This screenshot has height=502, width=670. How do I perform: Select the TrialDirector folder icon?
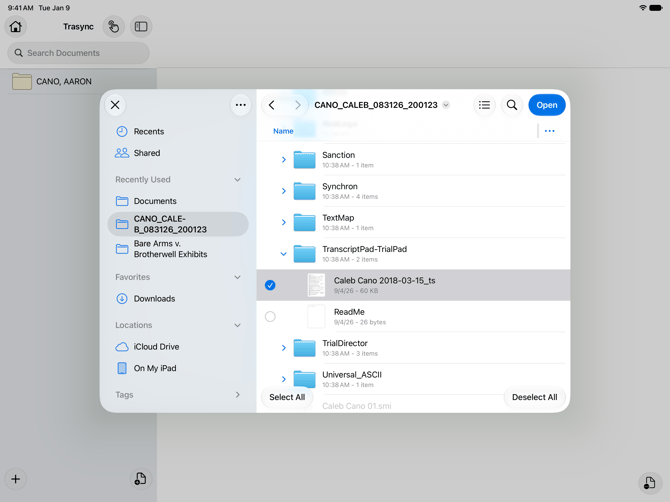[304, 348]
